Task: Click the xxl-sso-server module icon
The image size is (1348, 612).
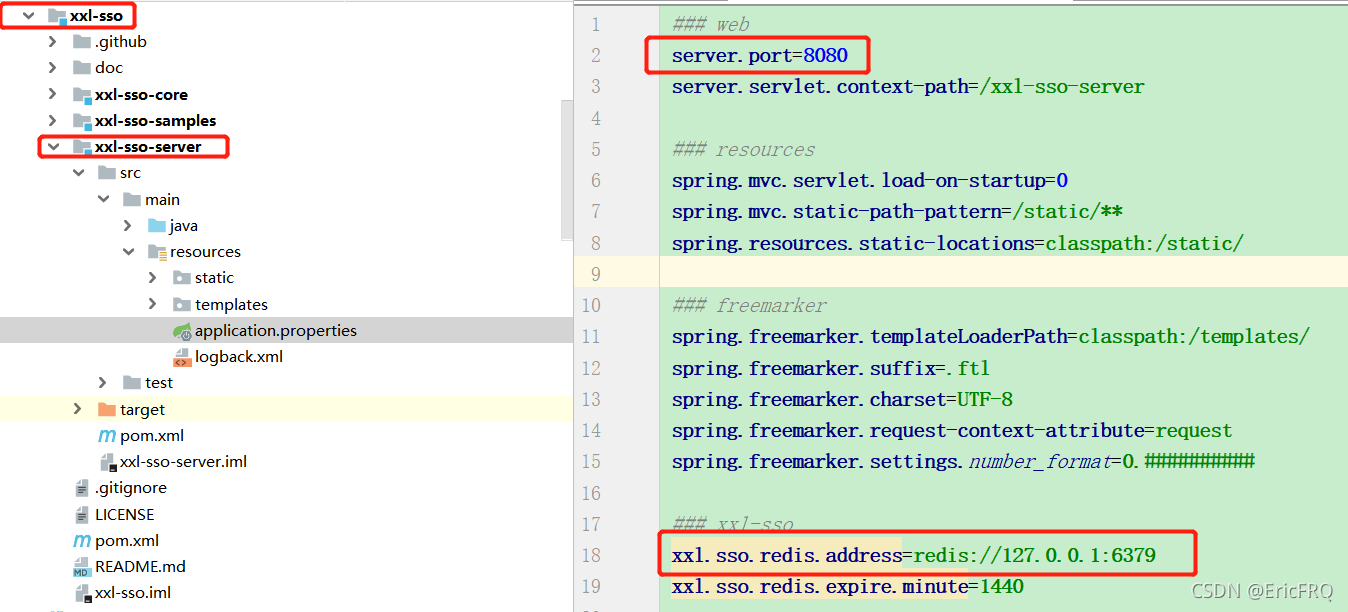Action: point(82,147)
